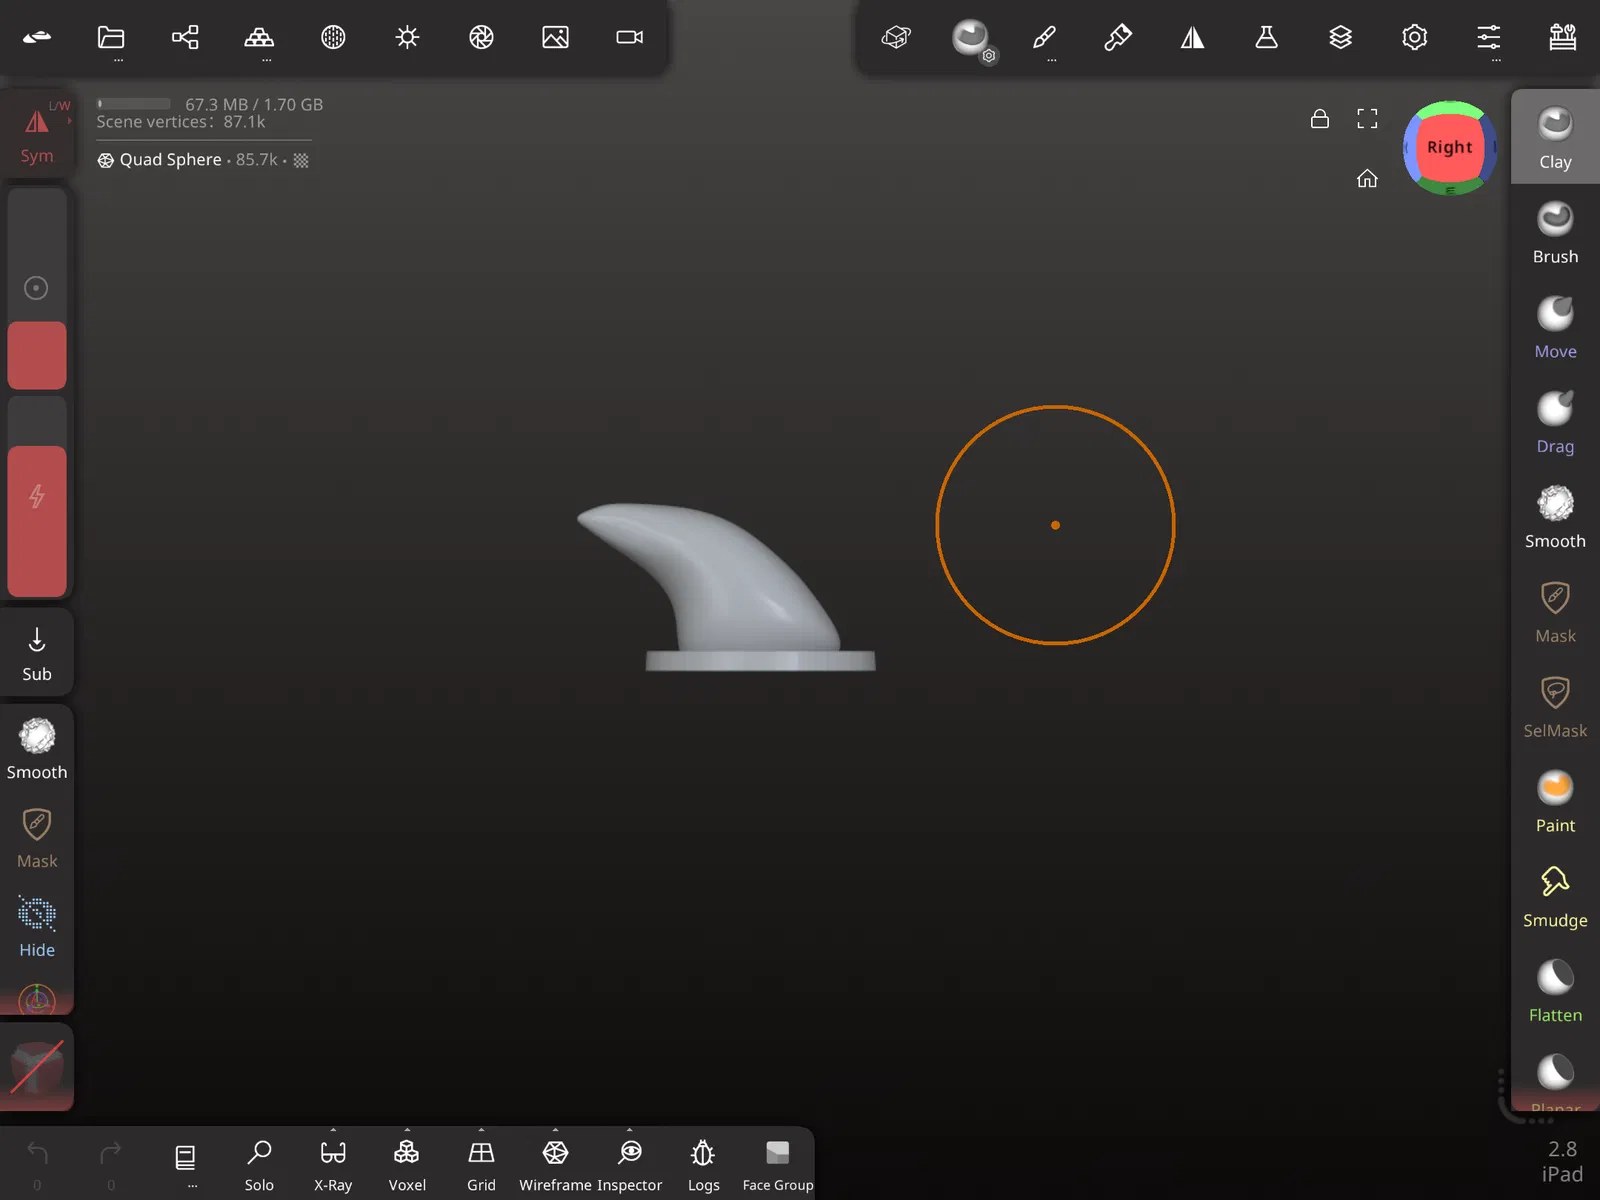Open the Settings gear menu

pyautogui.click(x=1414, y=38)
